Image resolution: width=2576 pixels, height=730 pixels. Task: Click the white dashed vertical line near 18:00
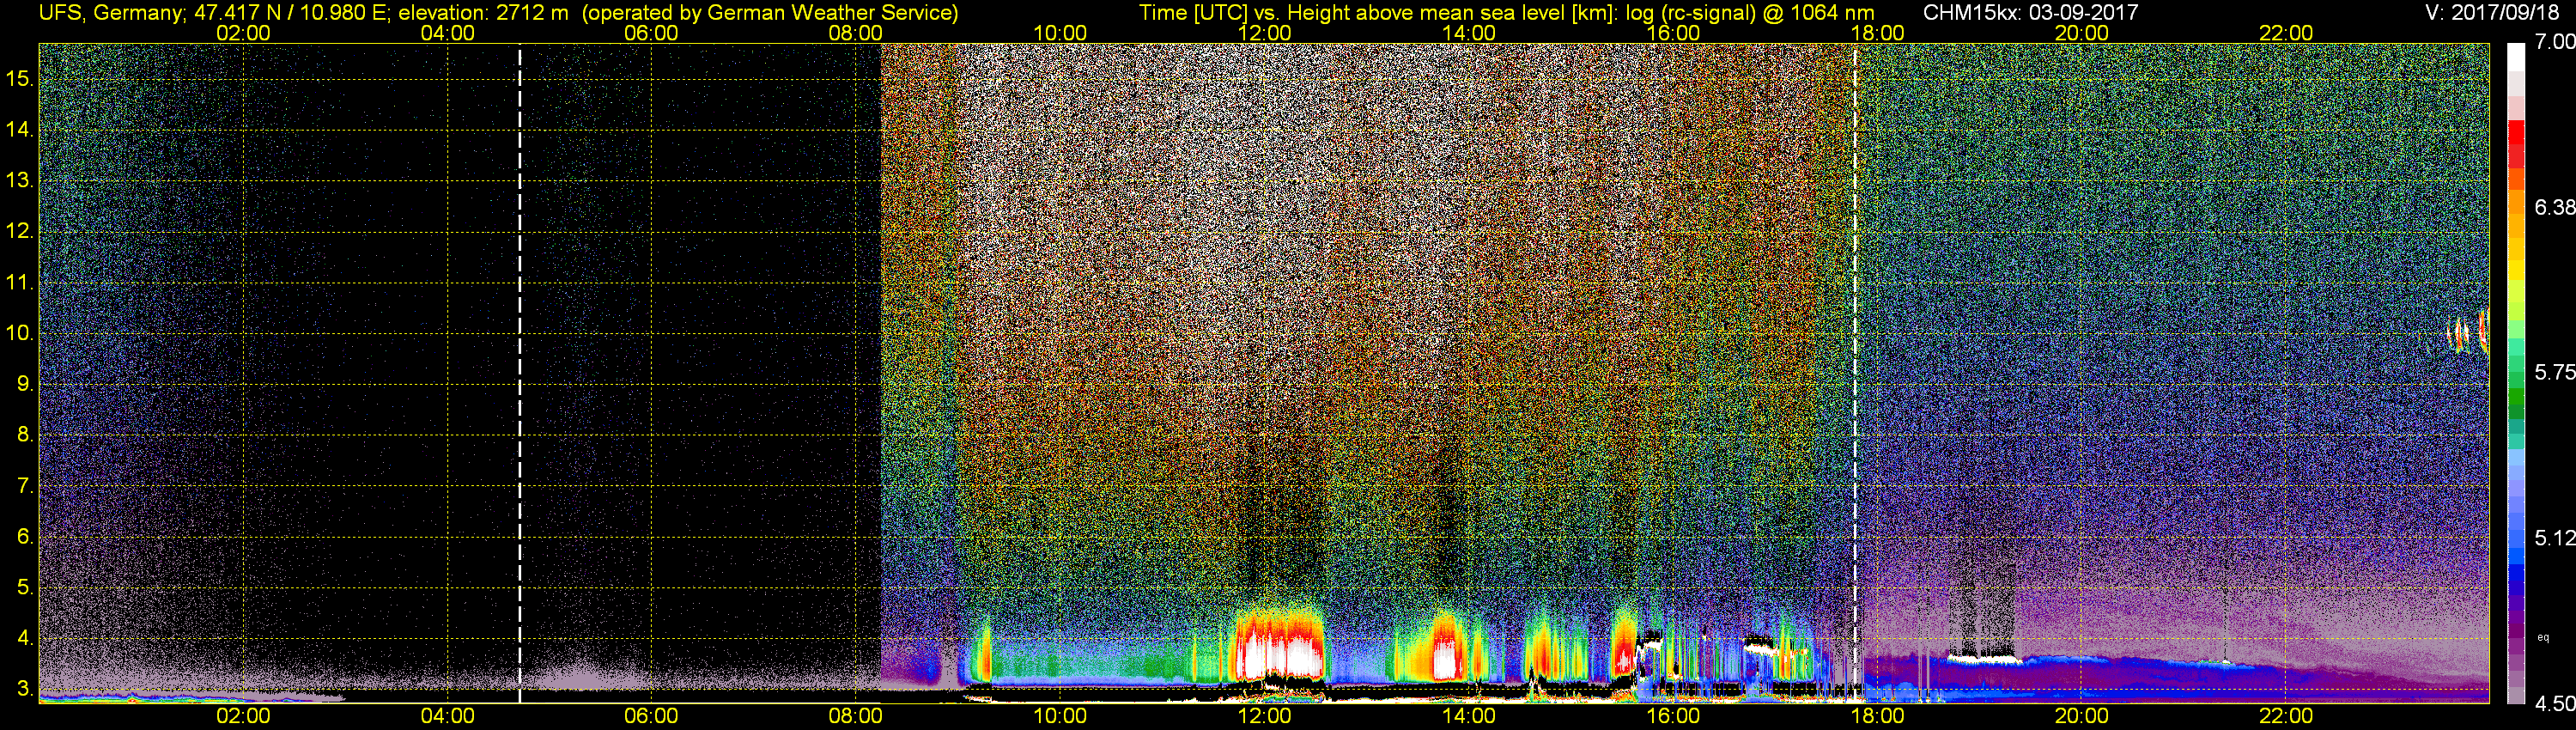tap(1856, 372)
